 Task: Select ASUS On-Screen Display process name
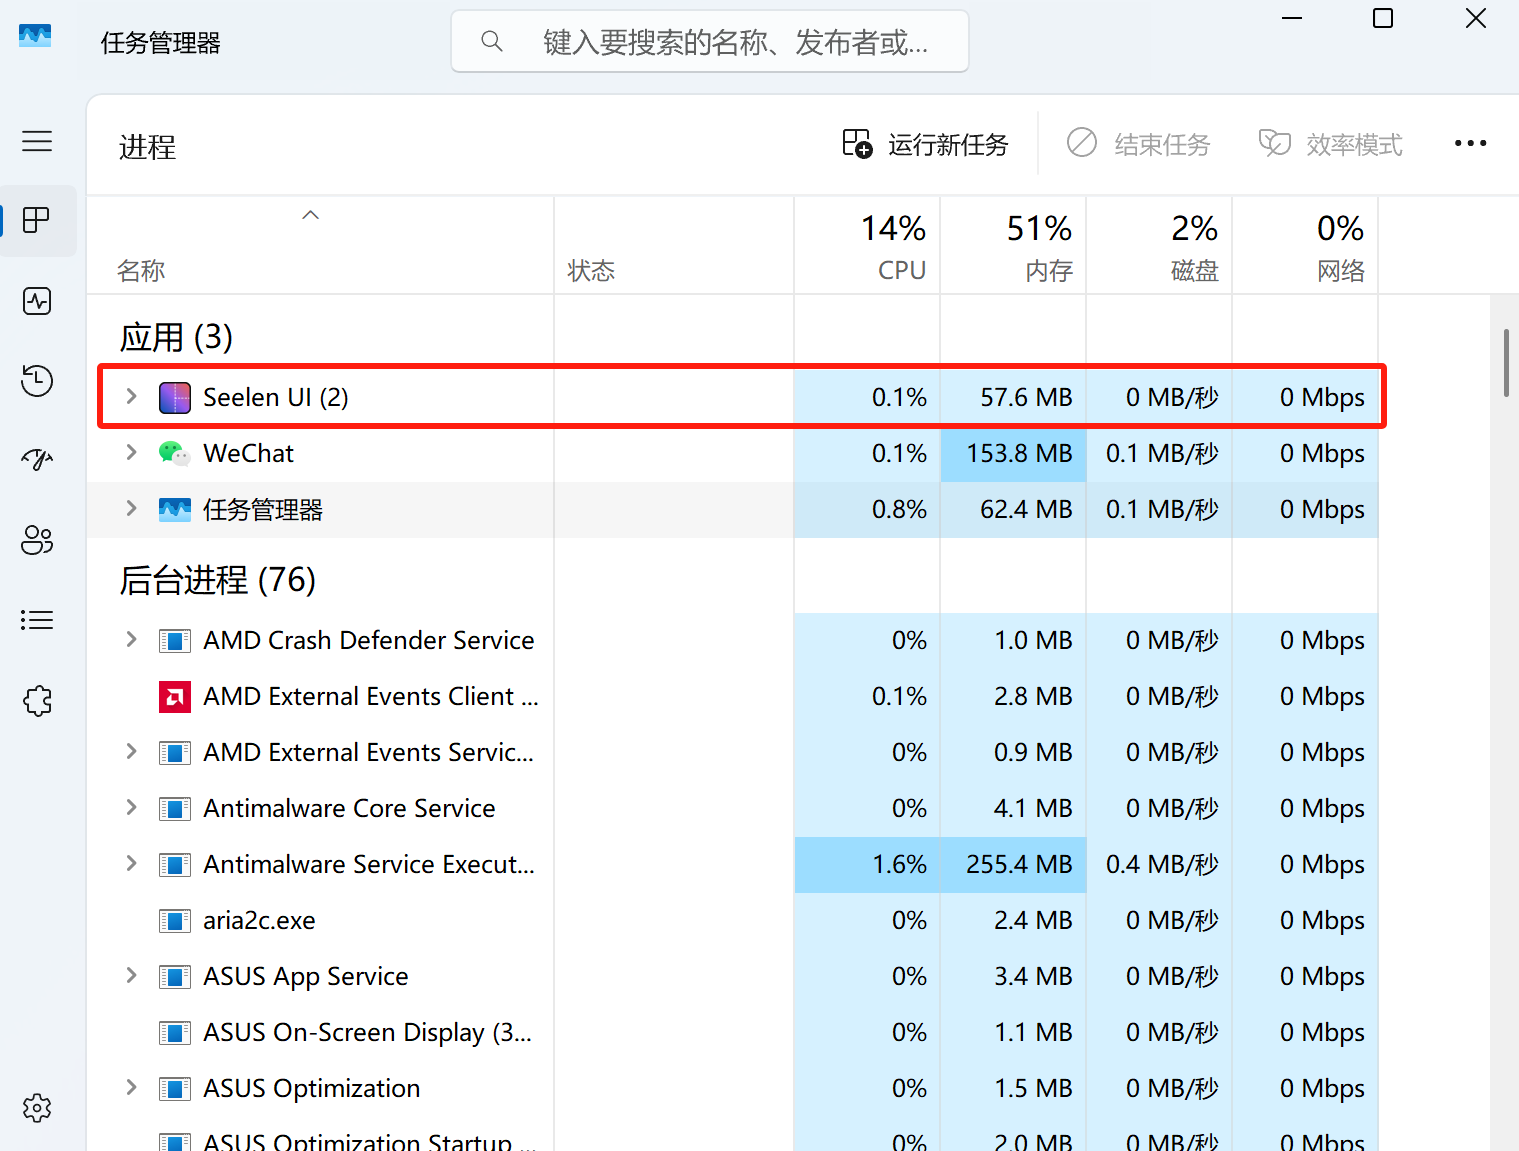pyautogui.click(x=367, y=1032)
